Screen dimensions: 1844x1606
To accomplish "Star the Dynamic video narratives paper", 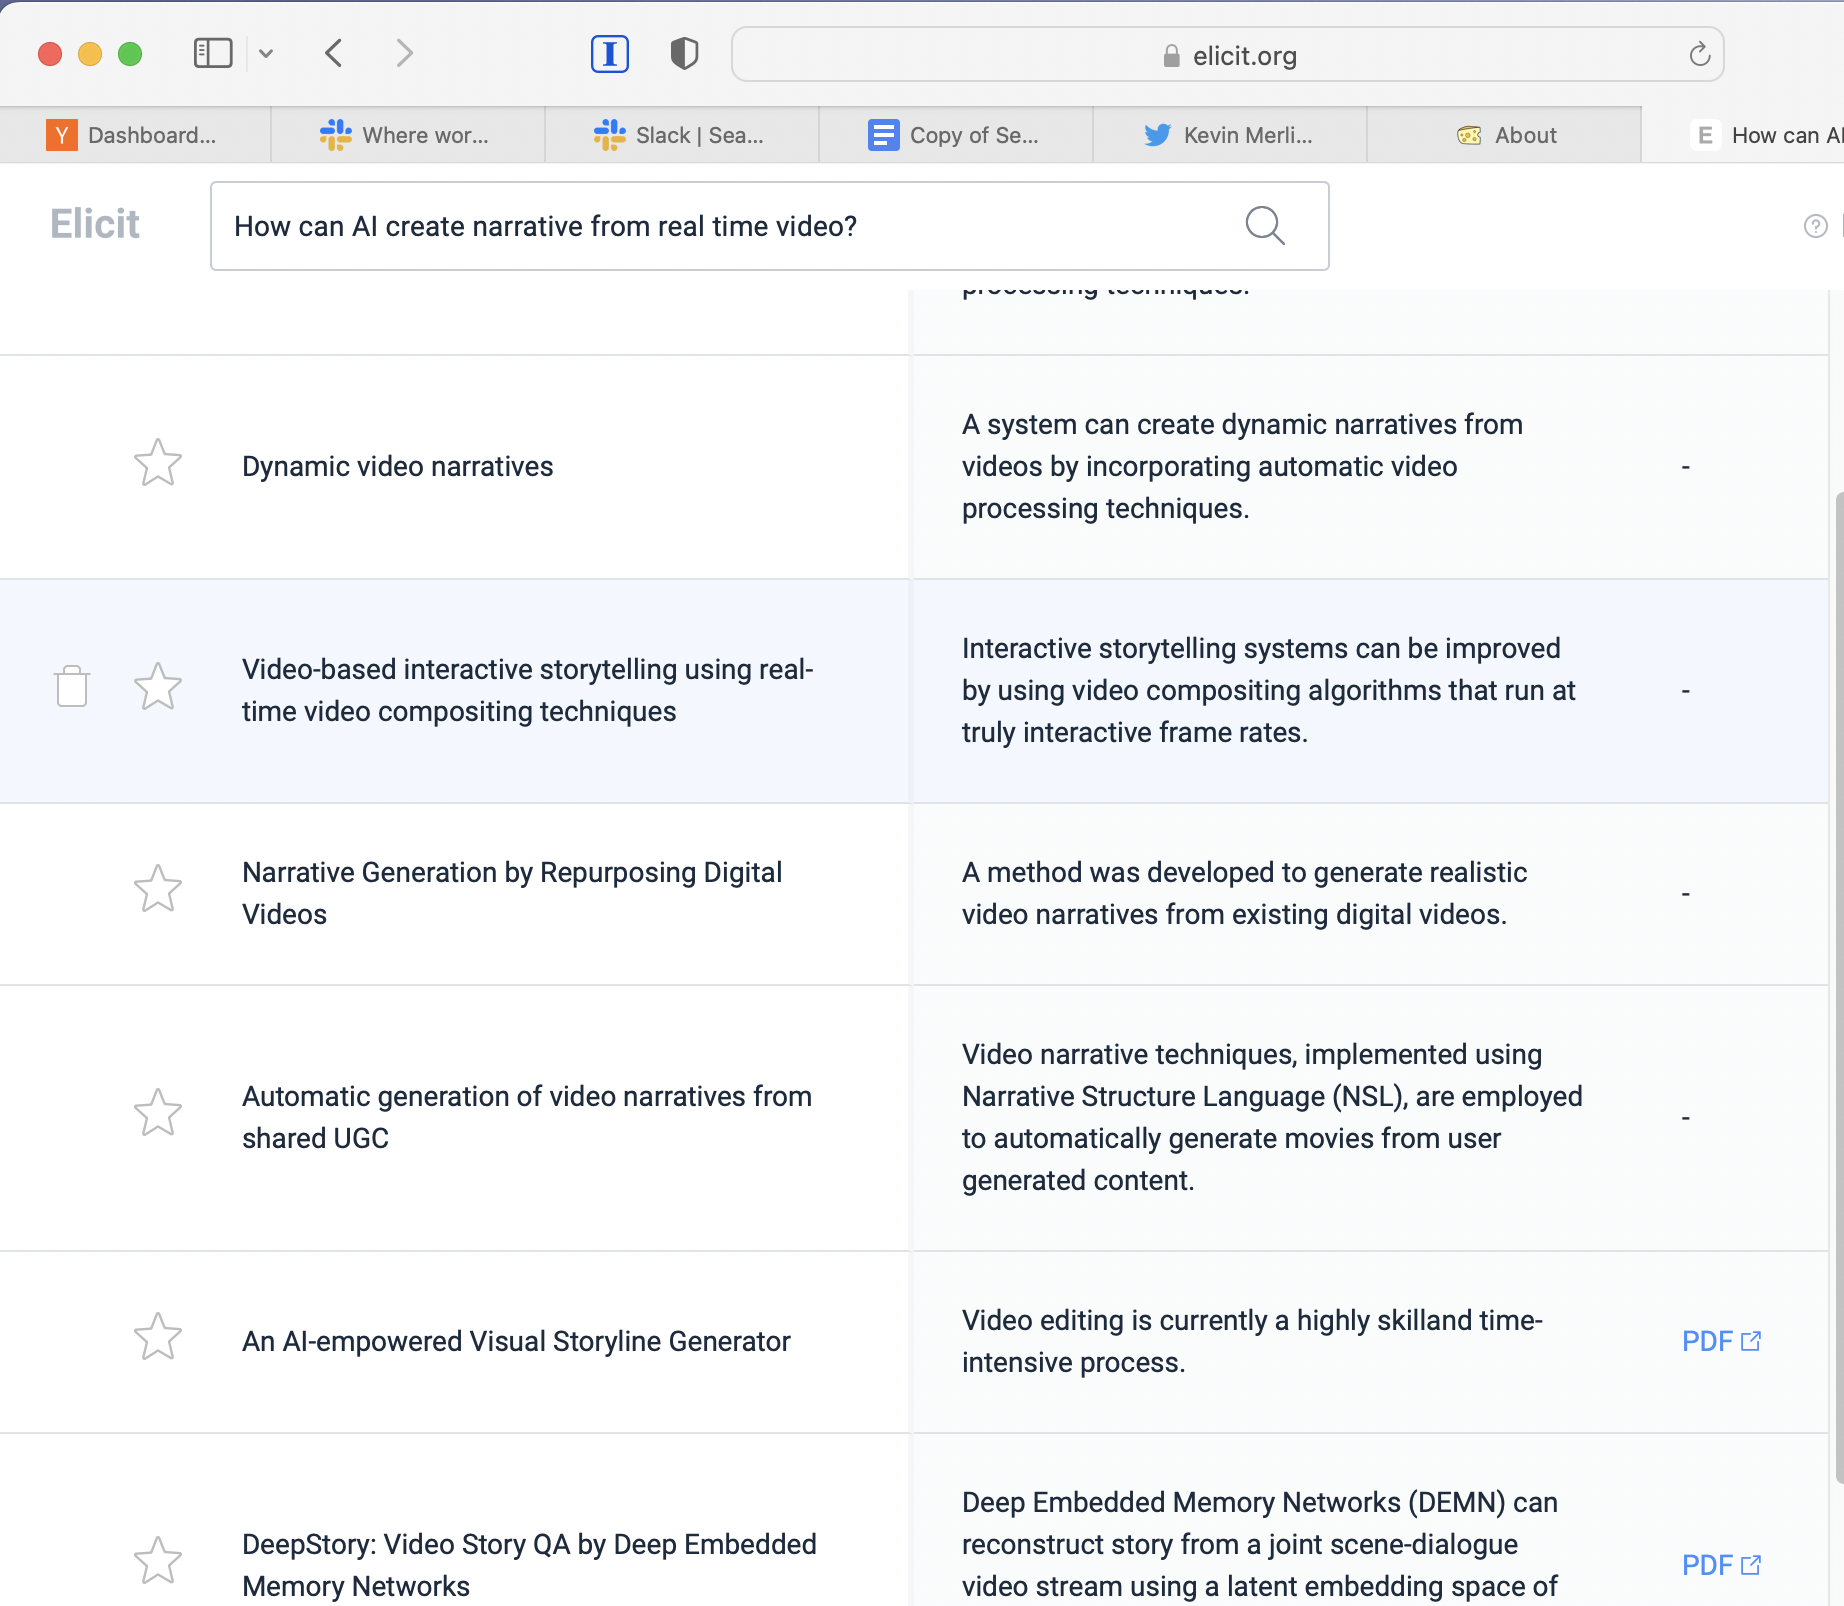I will [158, 464].
